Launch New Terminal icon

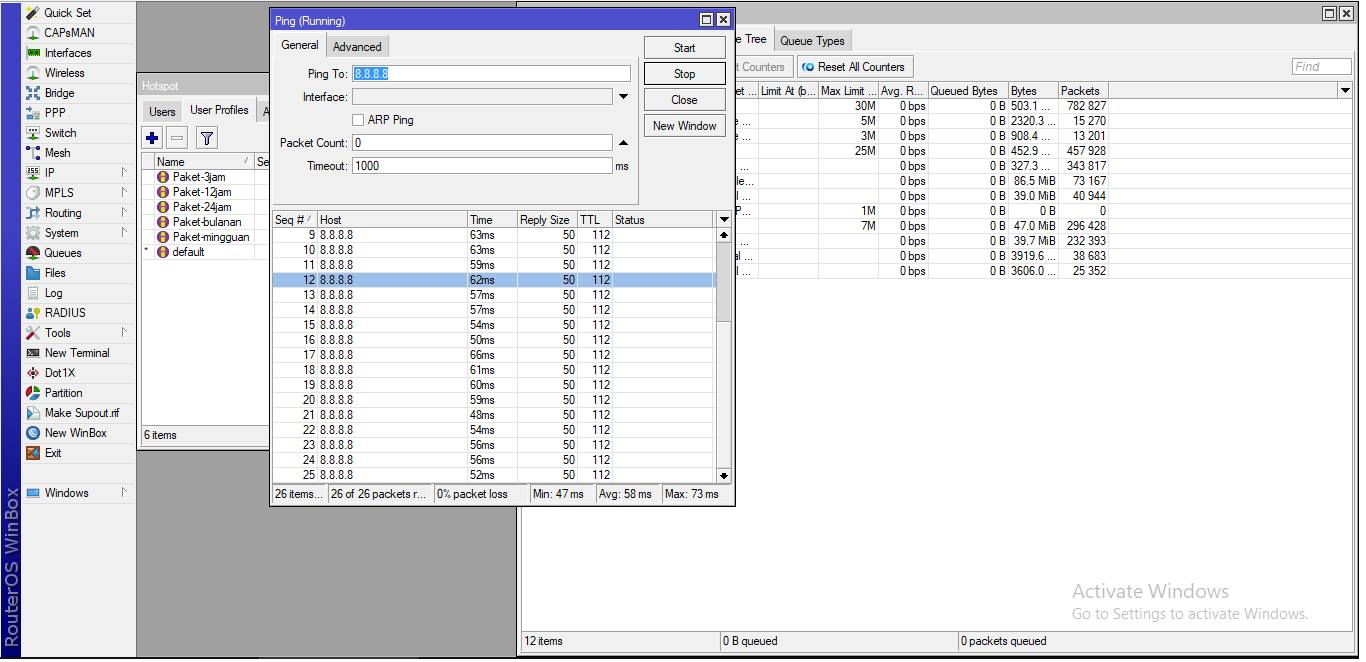[34, 353]
